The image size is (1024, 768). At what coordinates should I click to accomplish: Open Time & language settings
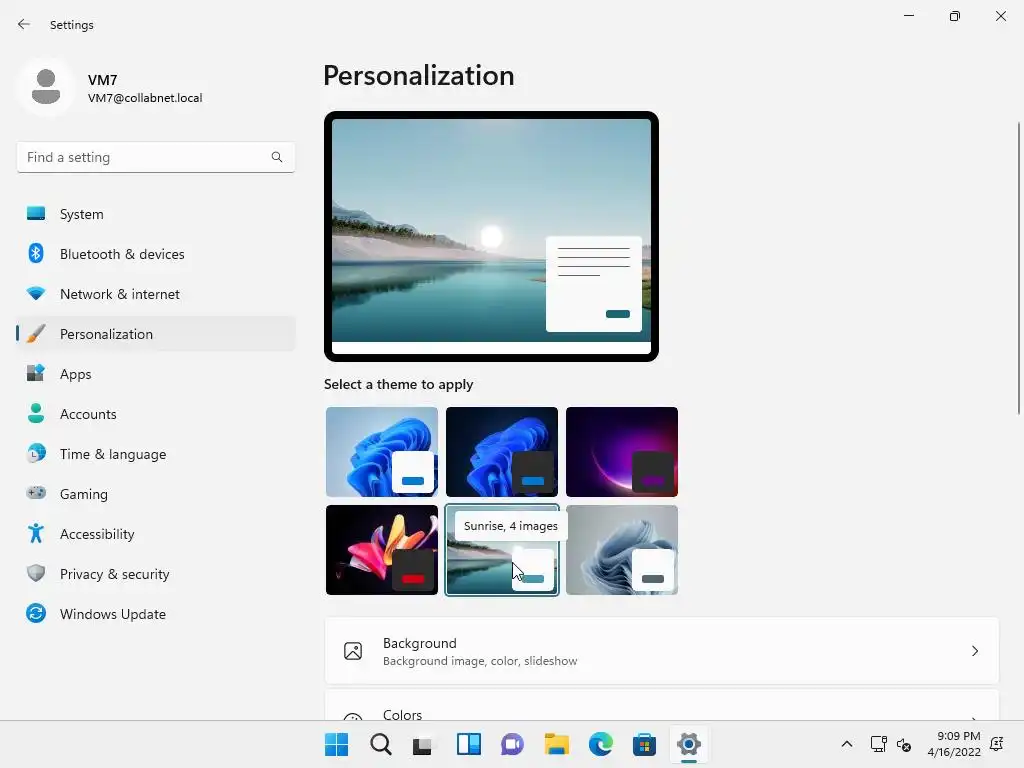[x=156, y=454]
